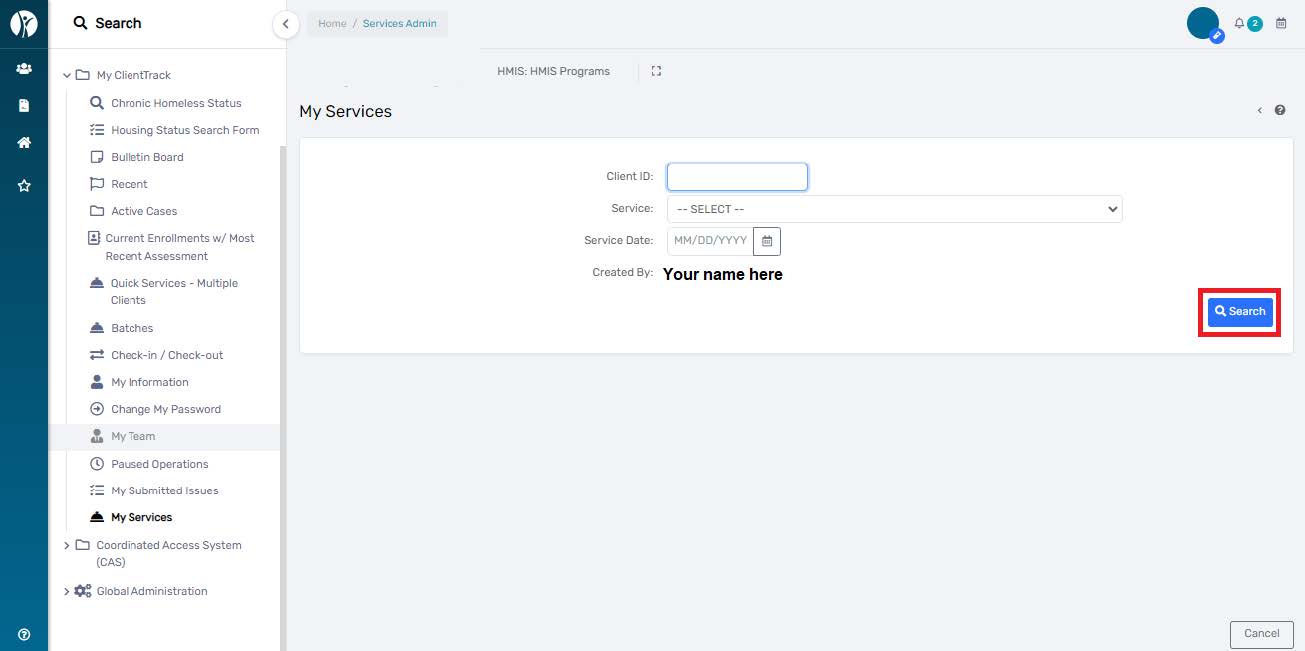Click the Home breadcrumb link

(332, 24)
